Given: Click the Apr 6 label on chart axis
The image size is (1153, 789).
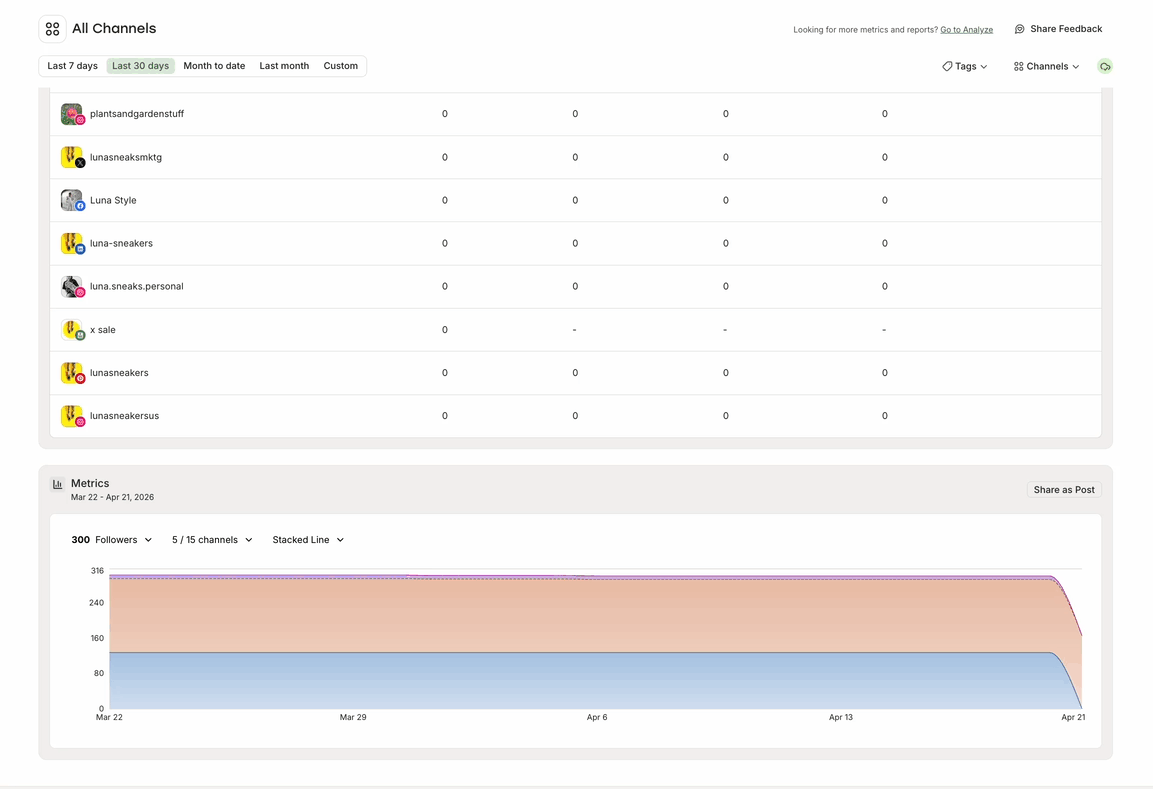Looking at the screenshot, I should tap(597, 717).
